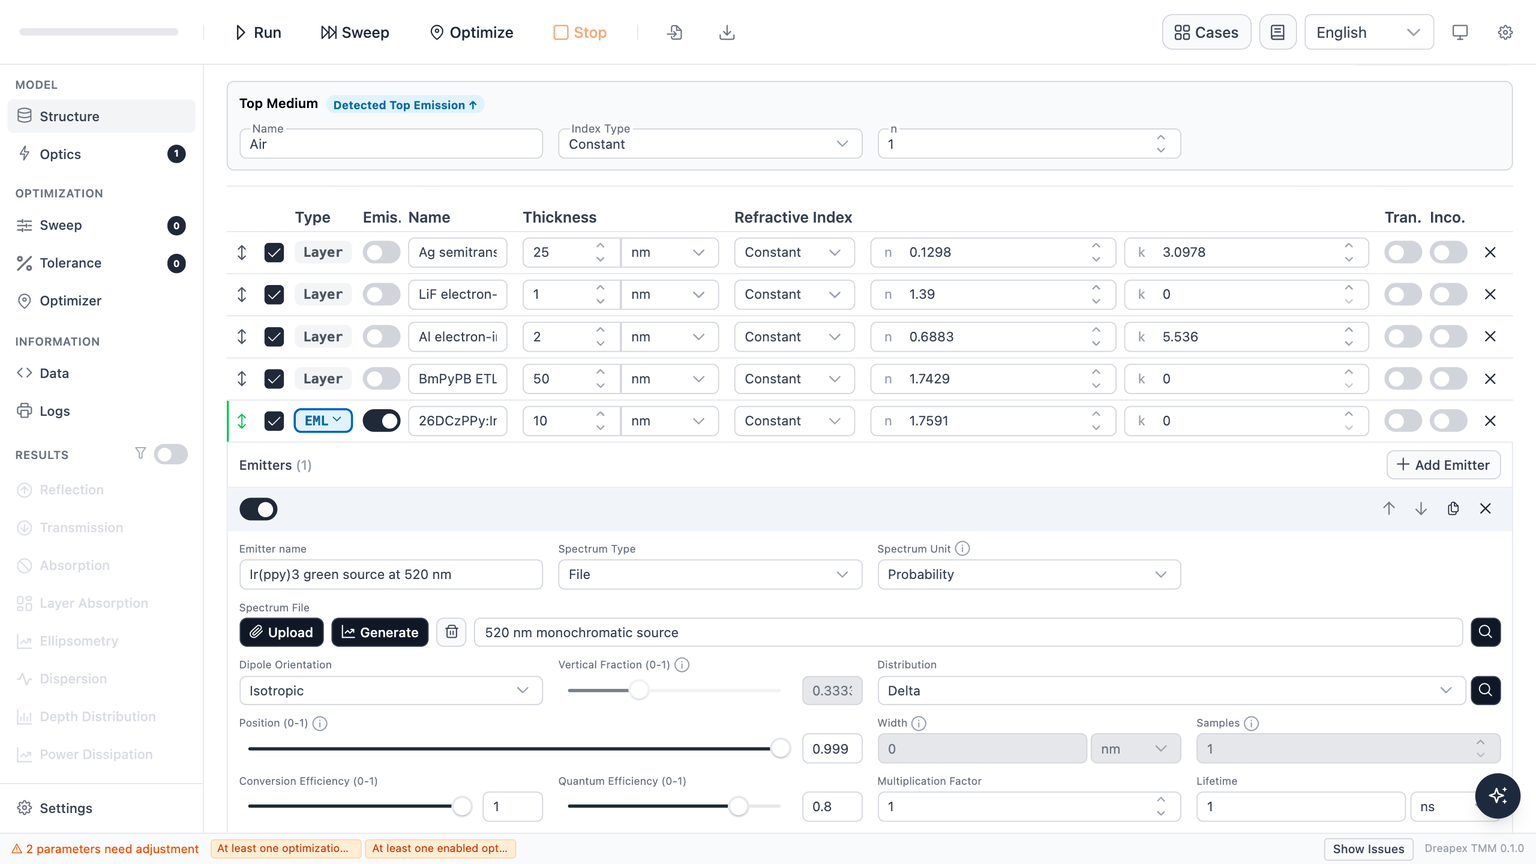Screen dimensions: 1536x864
Task: Preview the Delta distribution with magnifier button
Action: [x=1485, y=690]
